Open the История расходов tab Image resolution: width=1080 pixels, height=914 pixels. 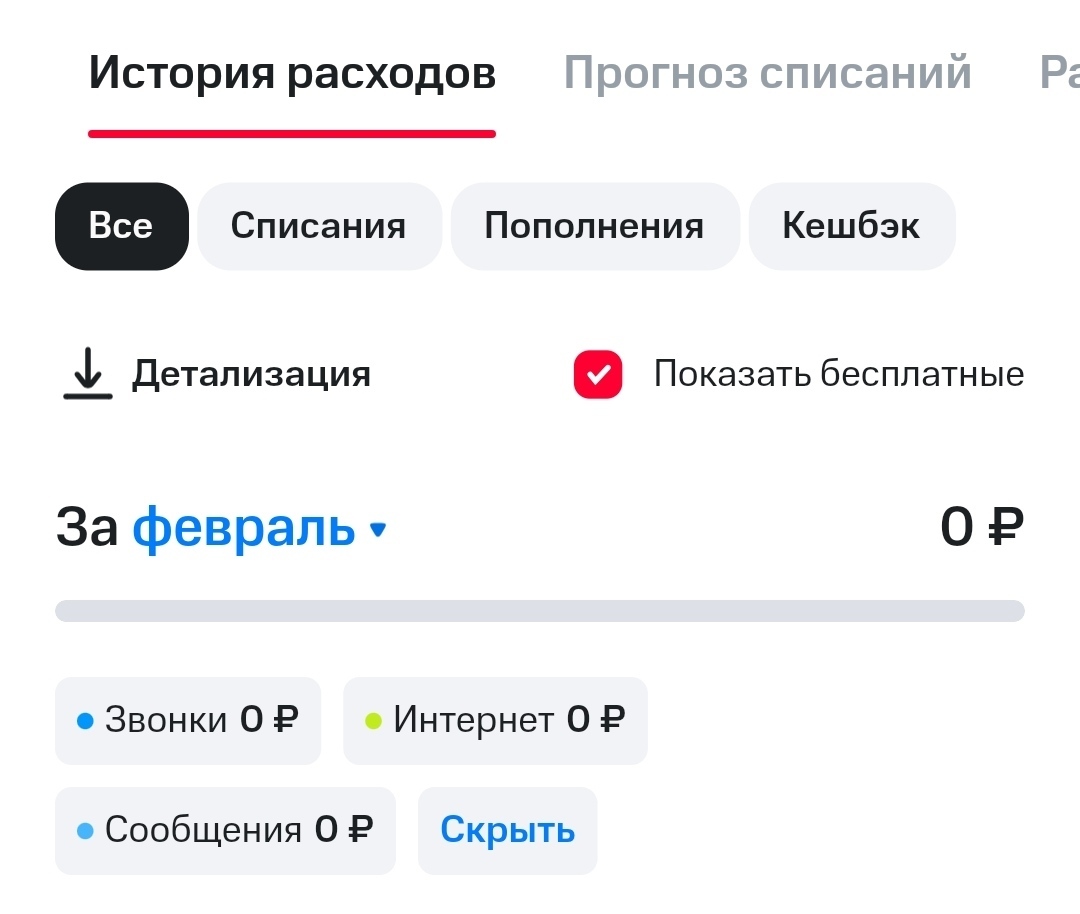(x=292, y=72)
